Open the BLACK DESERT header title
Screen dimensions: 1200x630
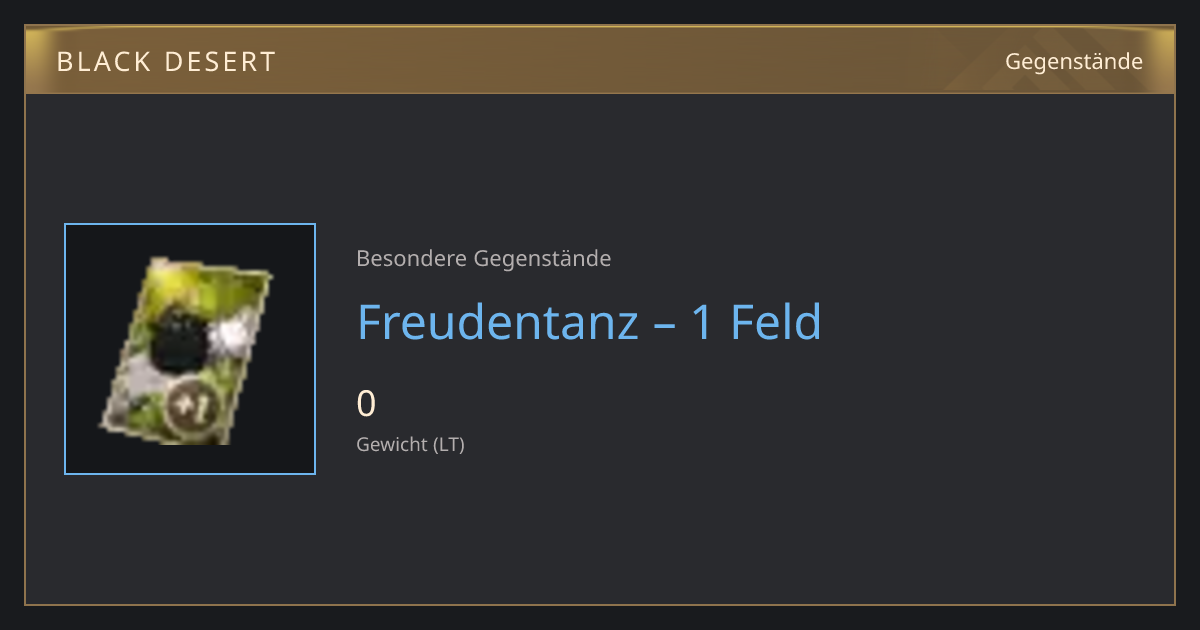166,62
